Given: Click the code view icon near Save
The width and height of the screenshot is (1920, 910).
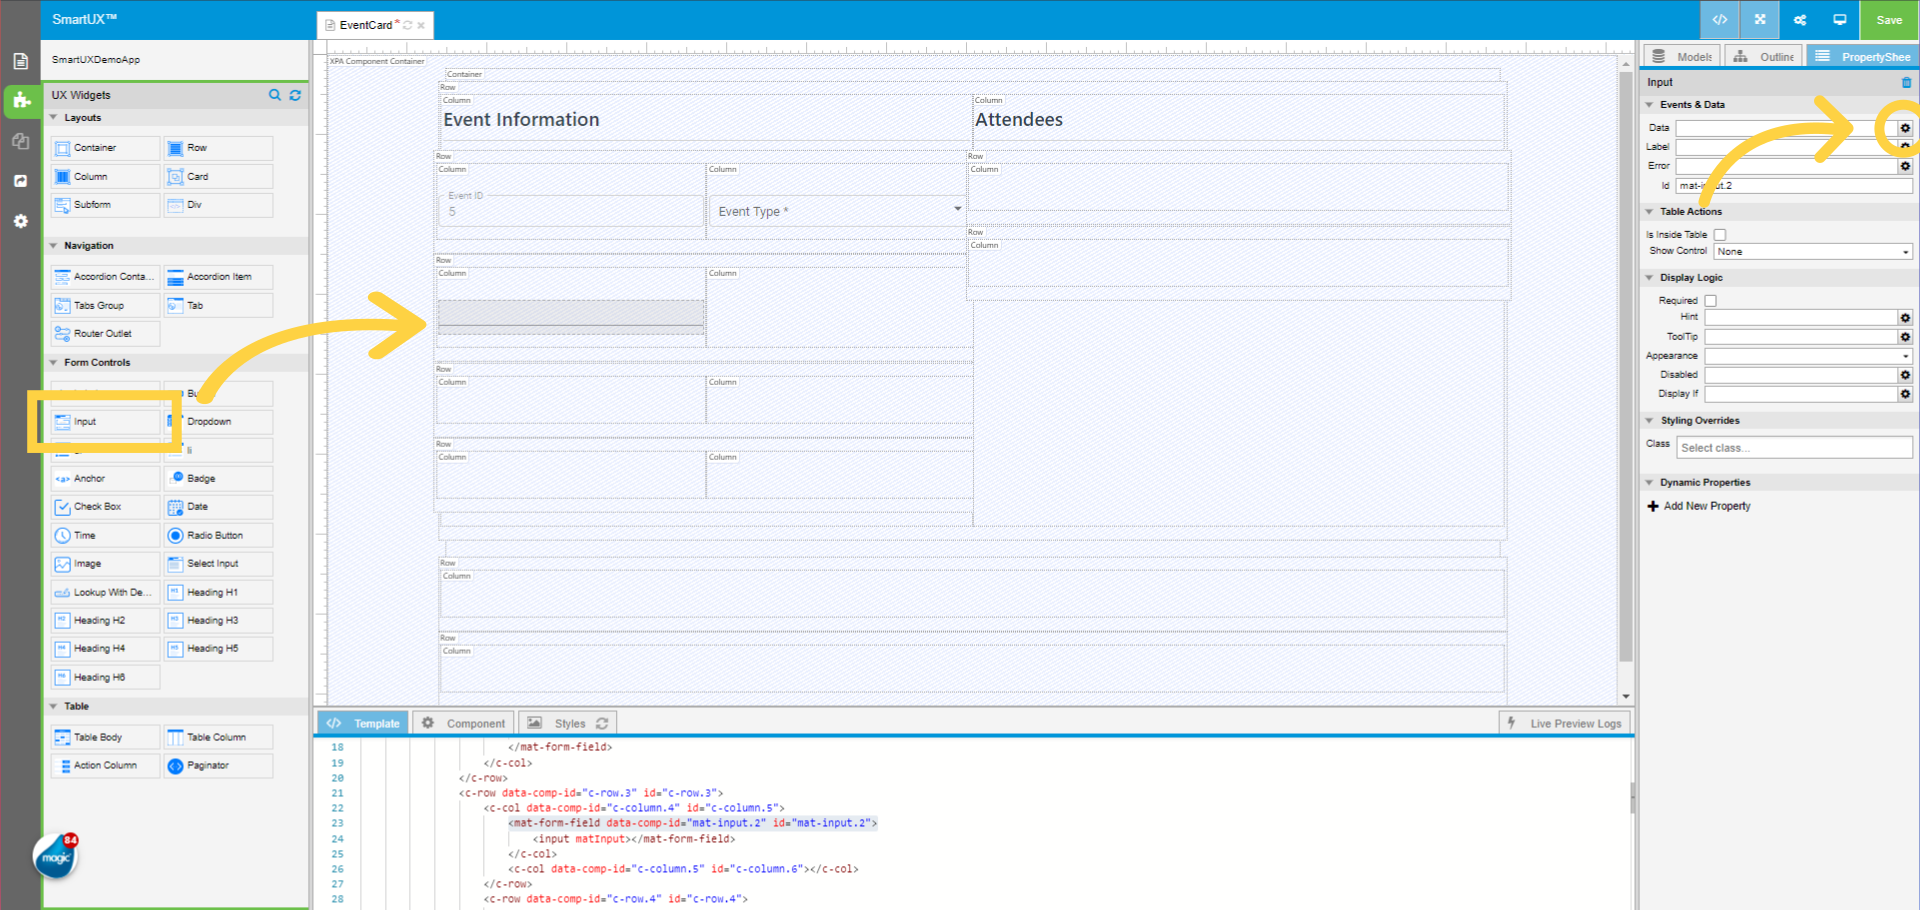Looking at the screenshot, I should pos(1719,19).
